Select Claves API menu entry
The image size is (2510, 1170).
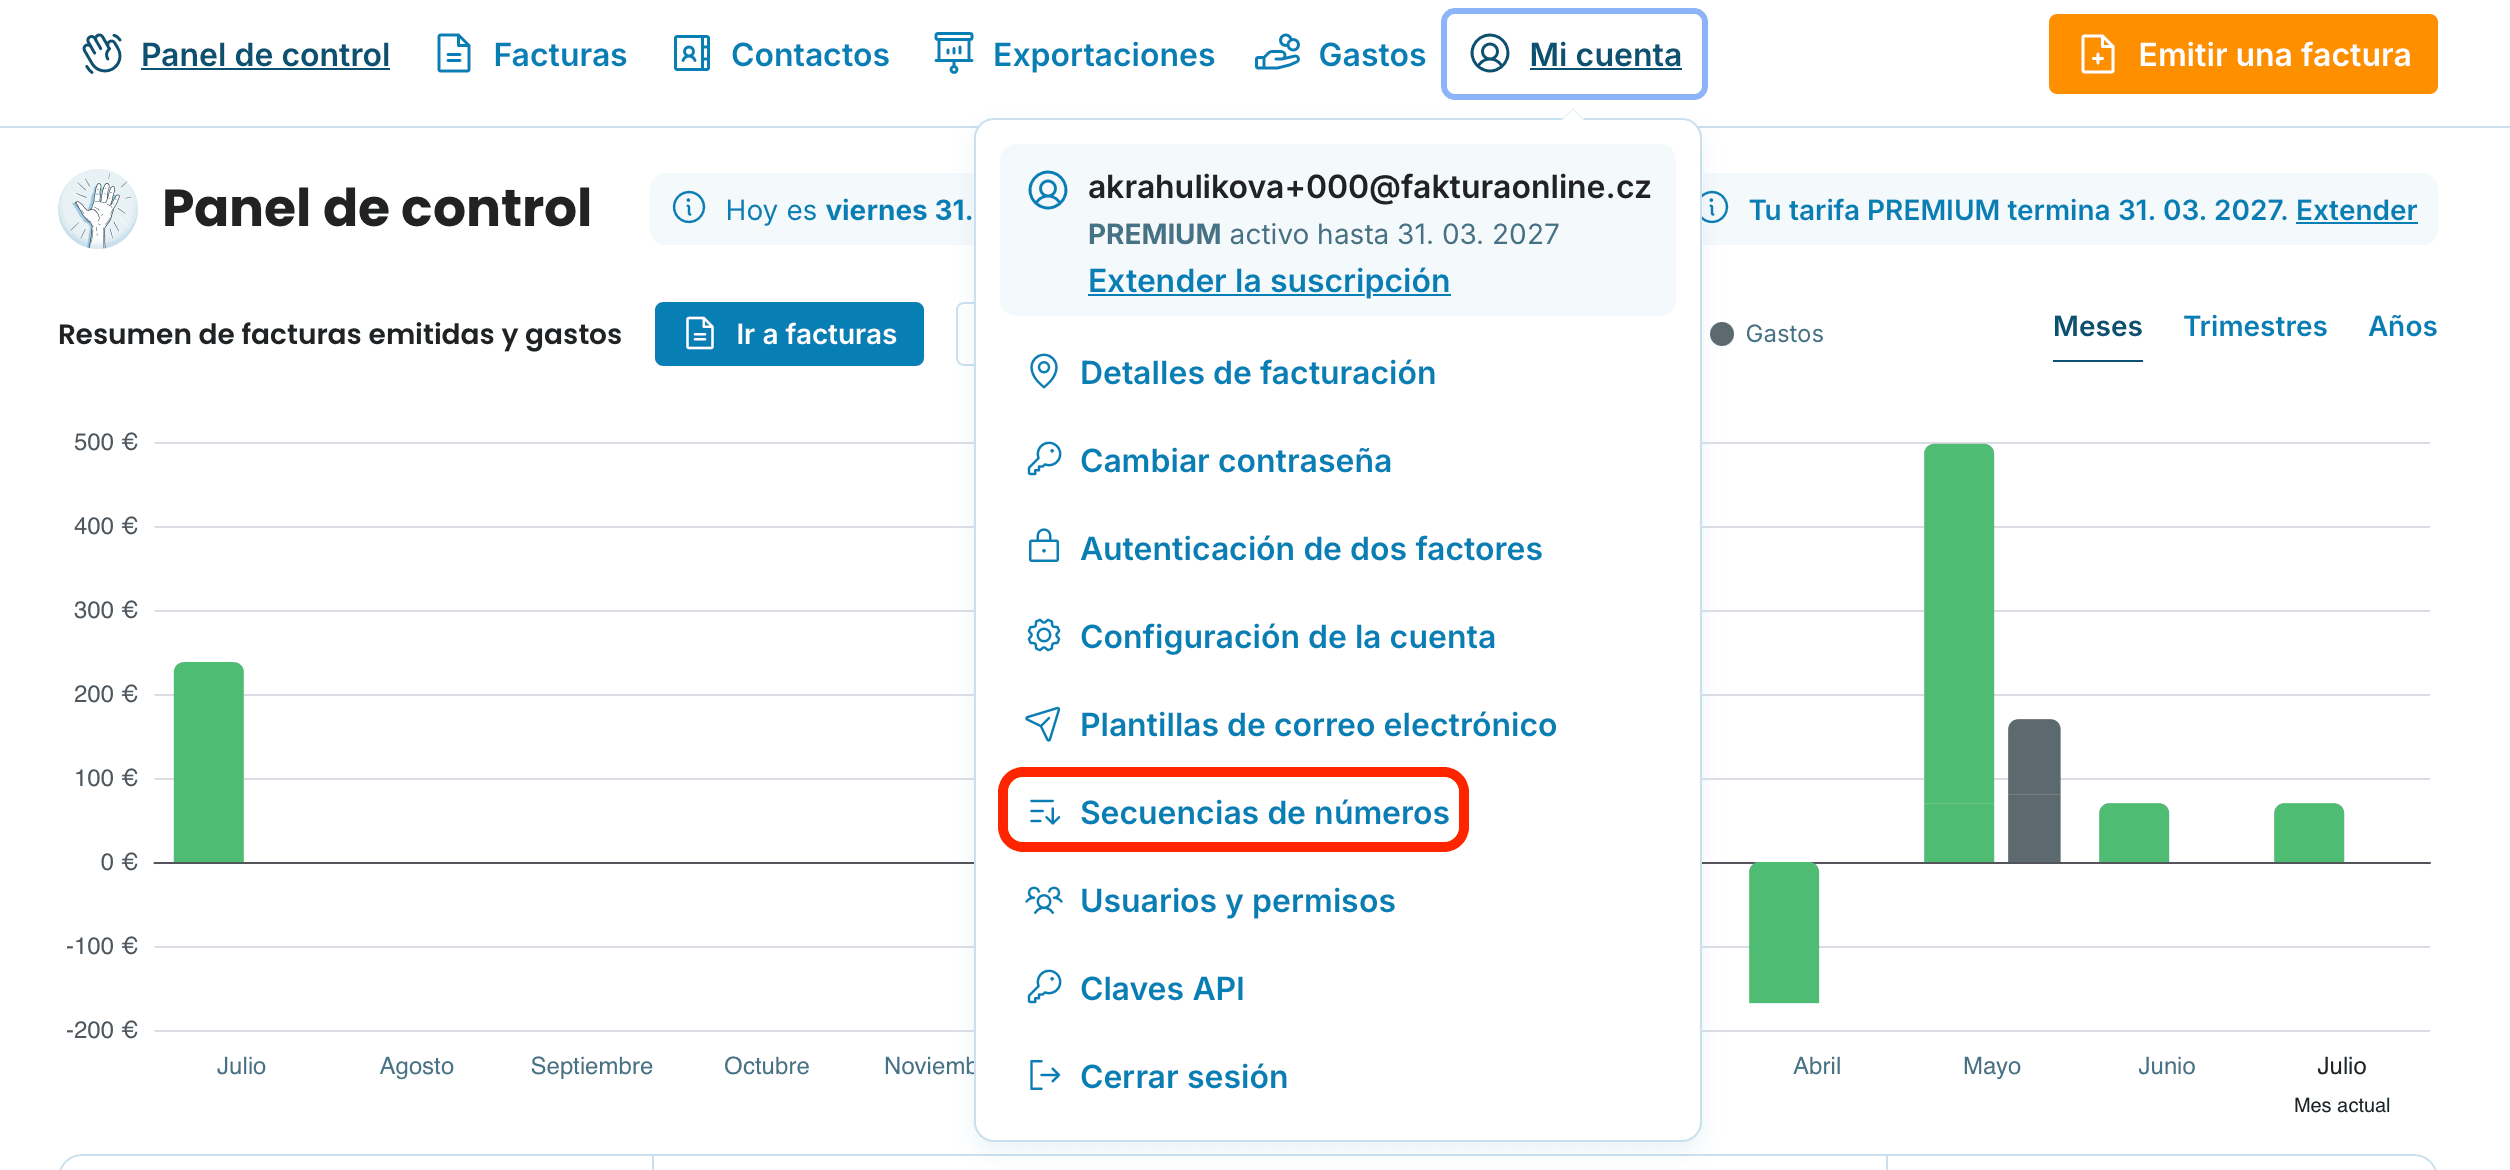(x=1162, y=989)
